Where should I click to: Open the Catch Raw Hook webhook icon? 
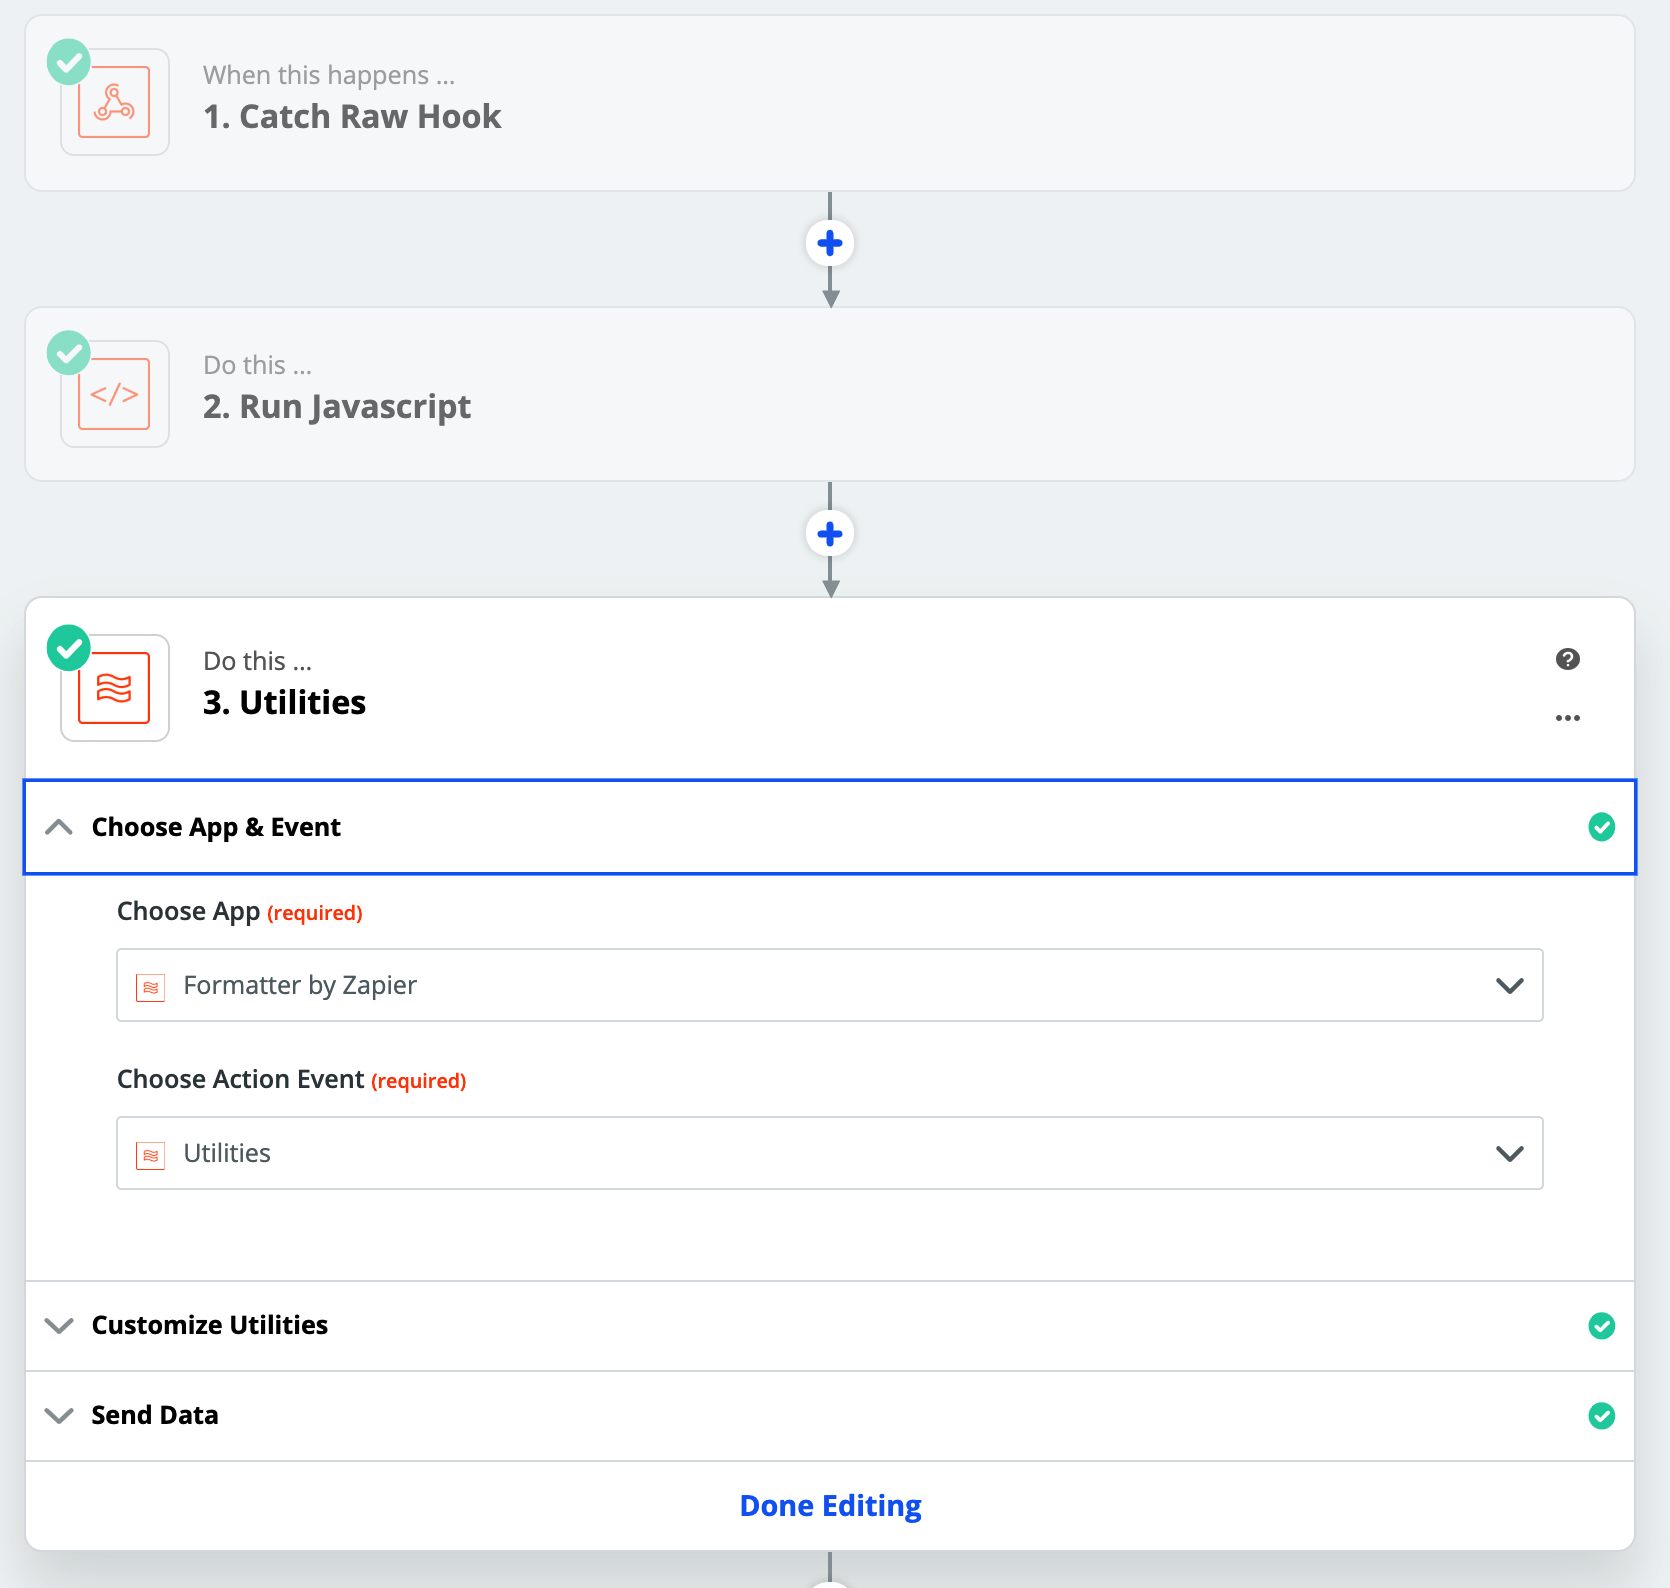(x=114, y=102)
